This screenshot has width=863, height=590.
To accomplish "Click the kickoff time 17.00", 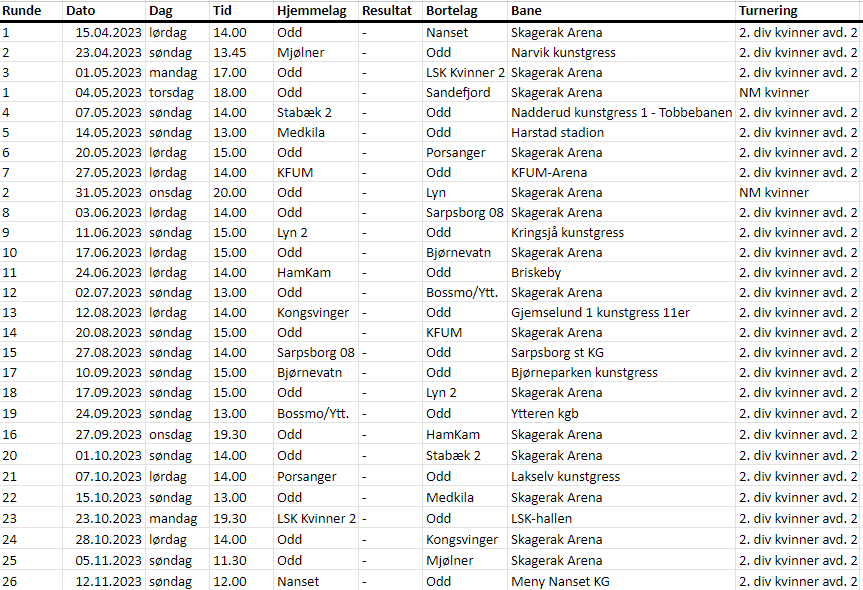I will point(230,73).
